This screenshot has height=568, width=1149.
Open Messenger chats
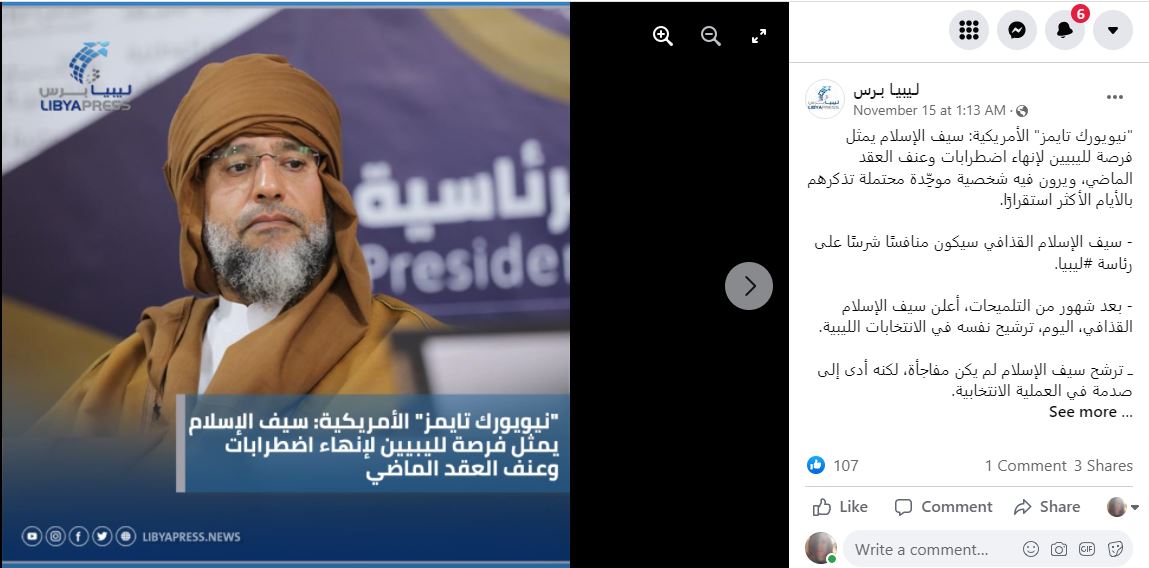1017,30
